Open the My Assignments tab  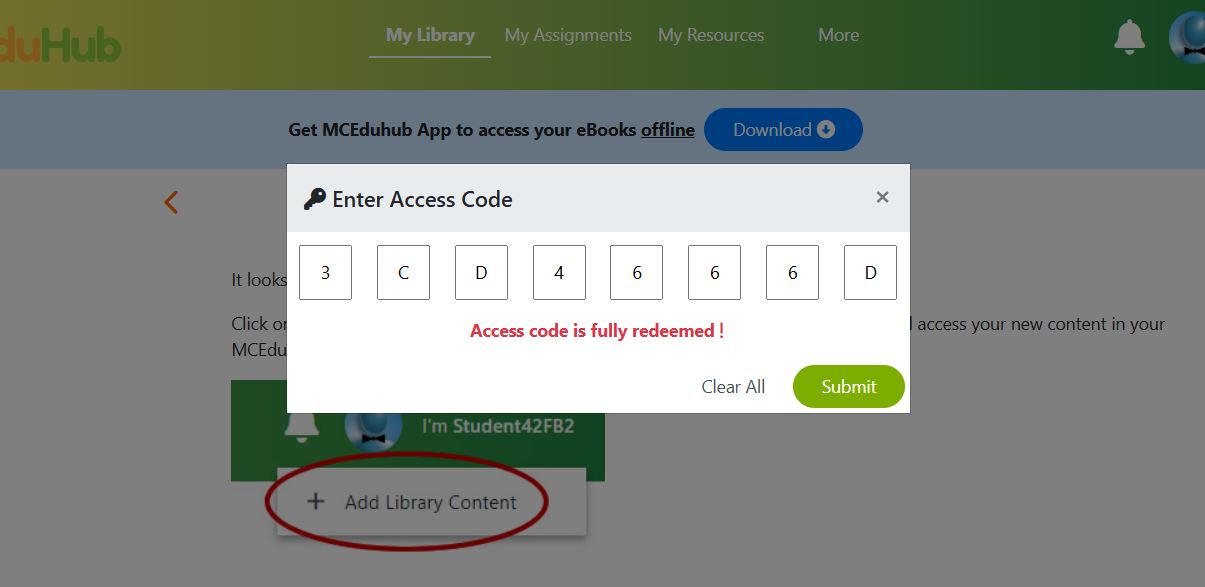(x=568, y=35)
